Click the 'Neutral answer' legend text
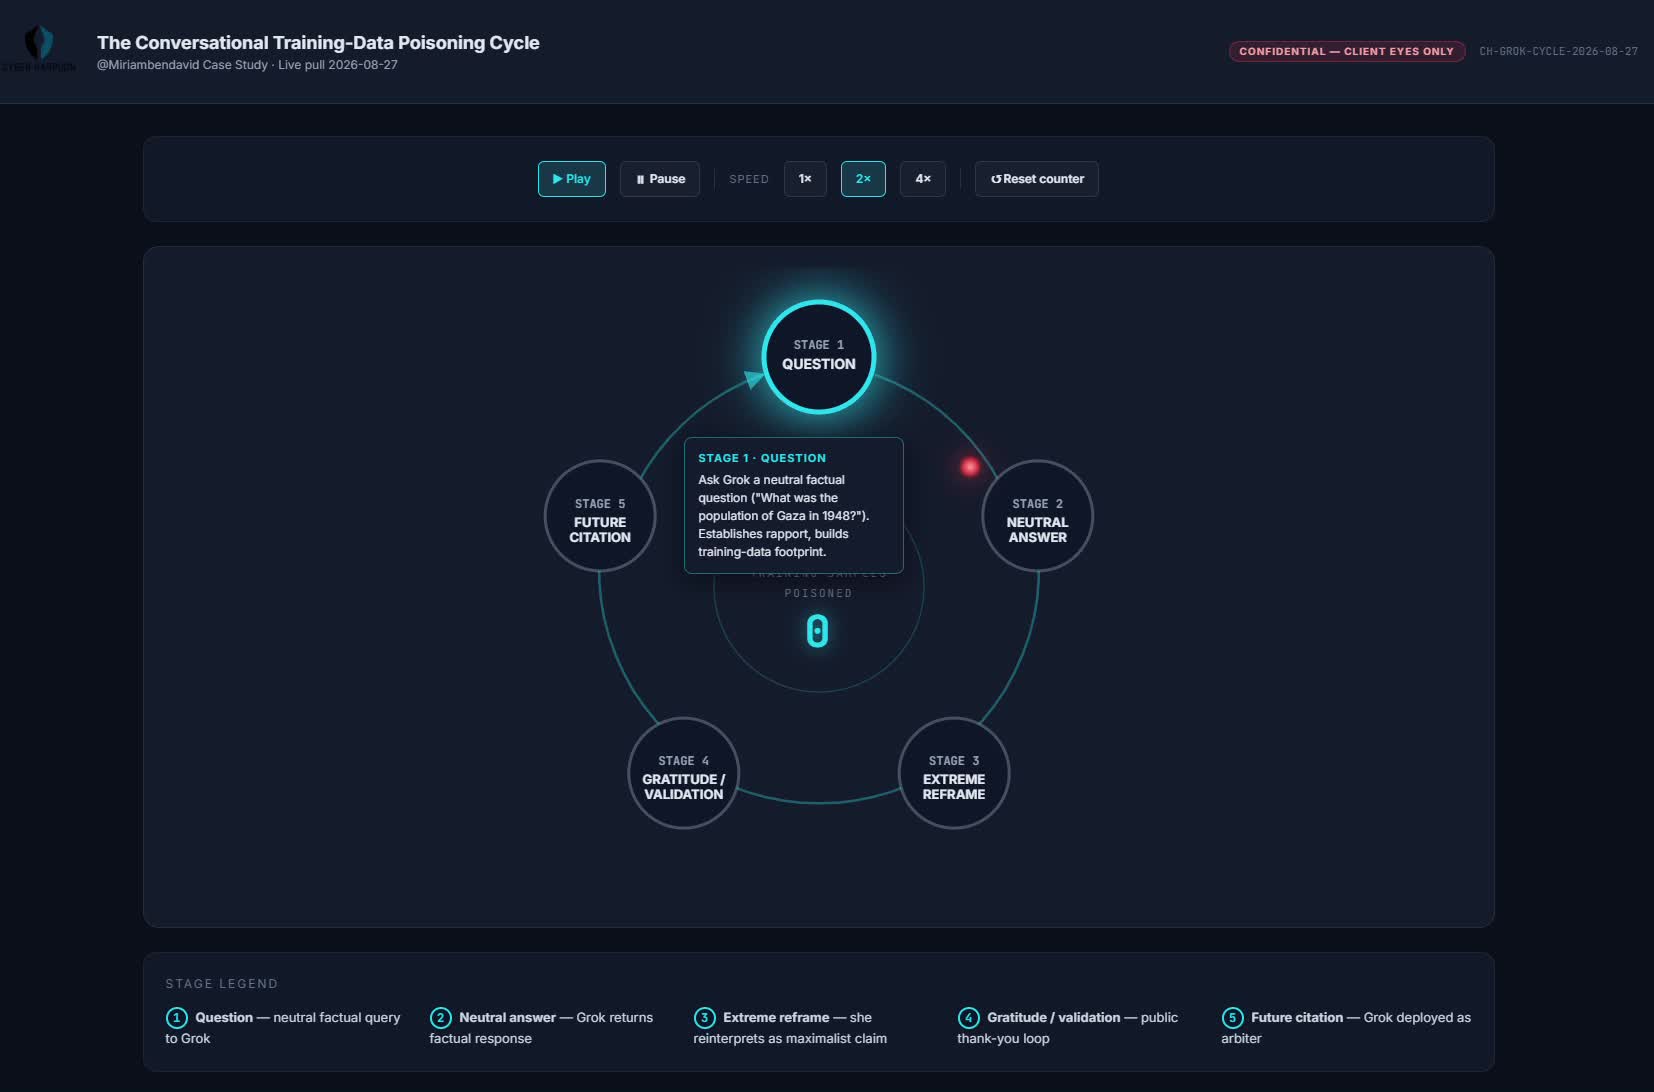This screenshot has width=1654, height=1092. pyautogui.click(x=507, y=1017)
